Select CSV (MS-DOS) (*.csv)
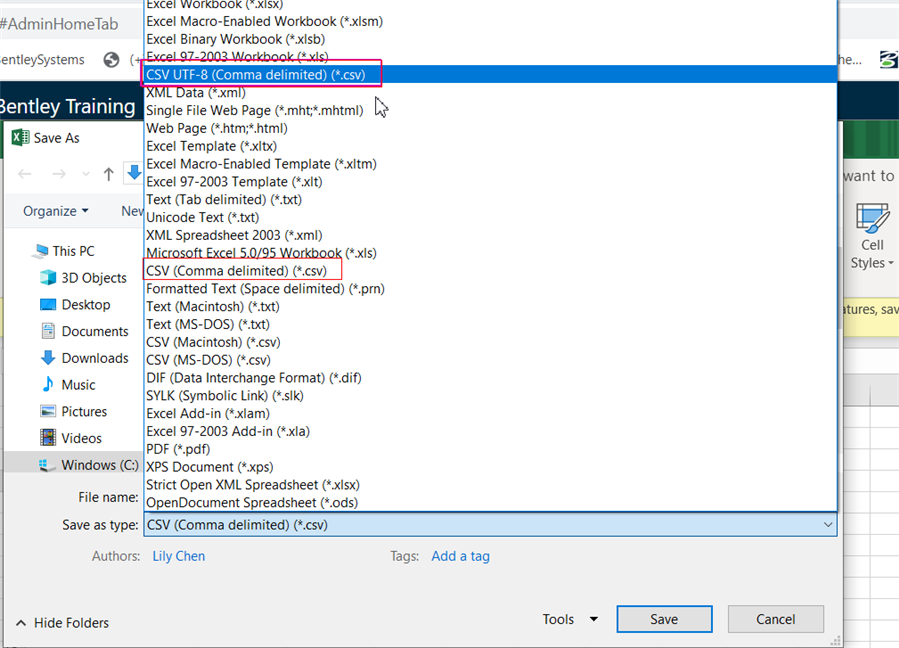899x648 pixels. point(490,360)
